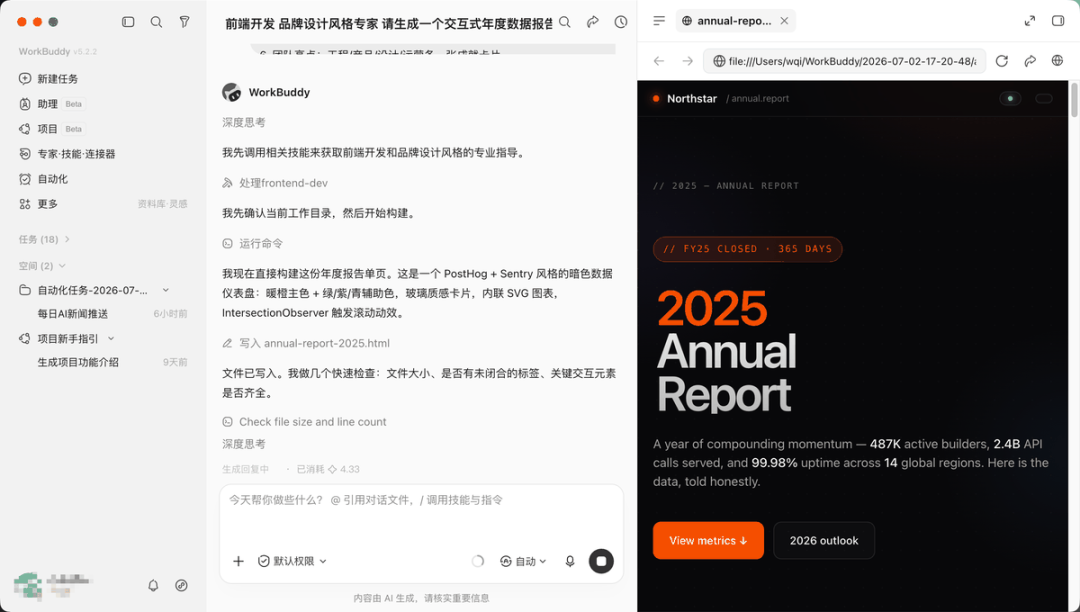Collapse the 空间 (2) section

pos(42,266)
